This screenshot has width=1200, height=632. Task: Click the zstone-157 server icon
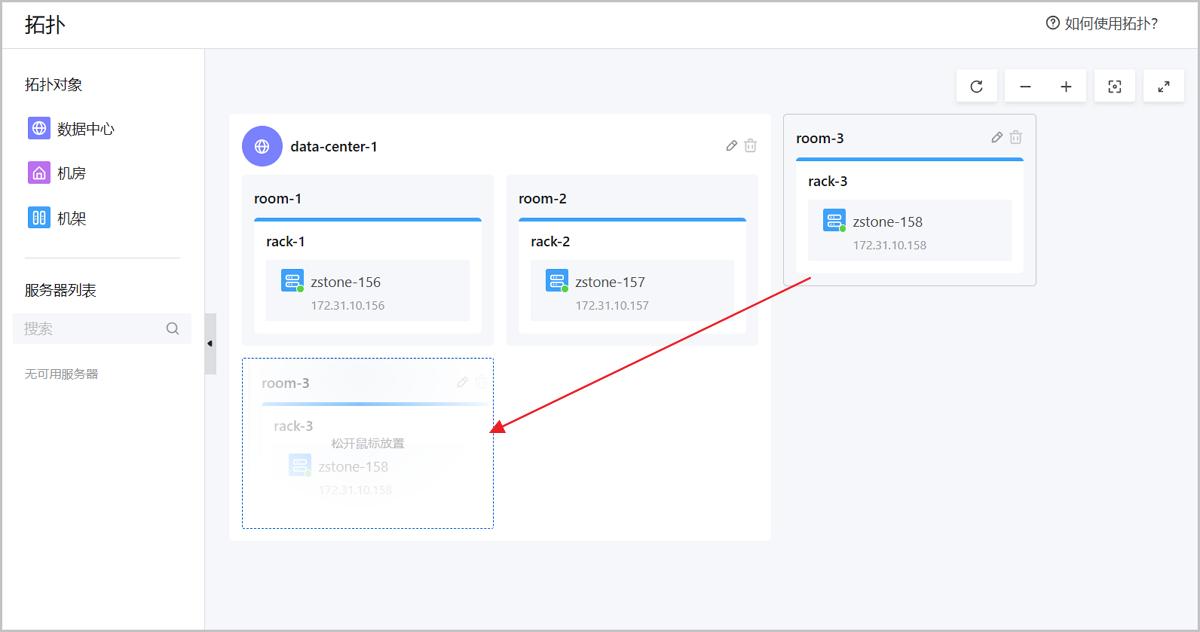pyautogui.click(x=557, y=281)
